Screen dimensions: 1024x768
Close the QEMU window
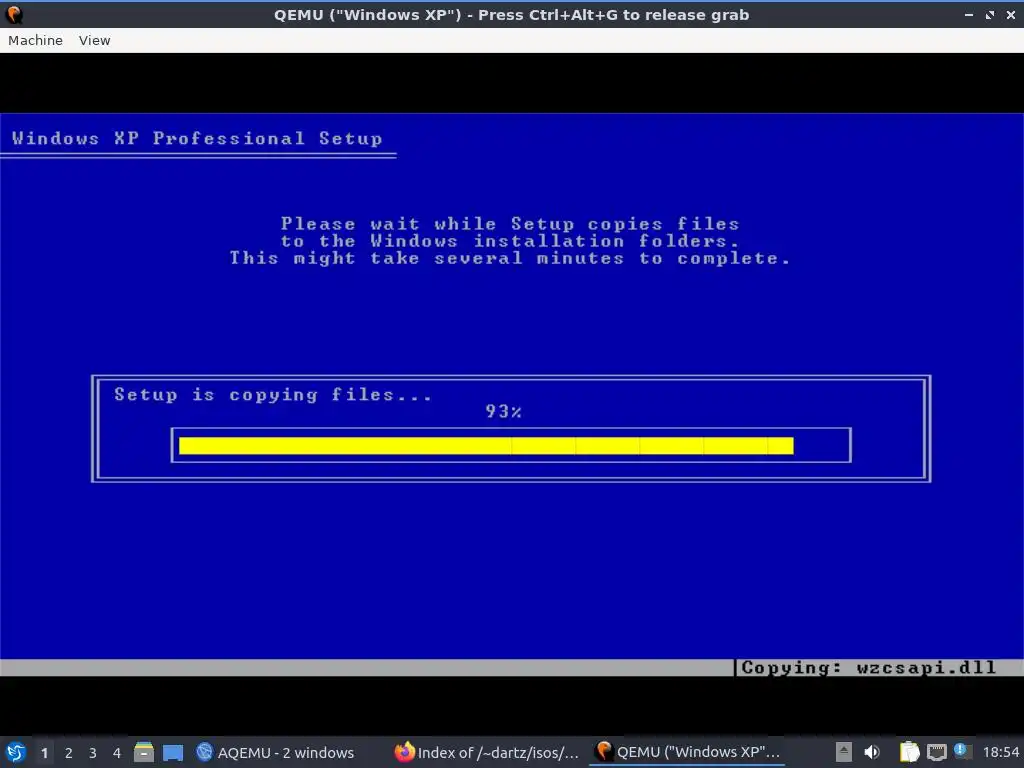point(1010,14)
